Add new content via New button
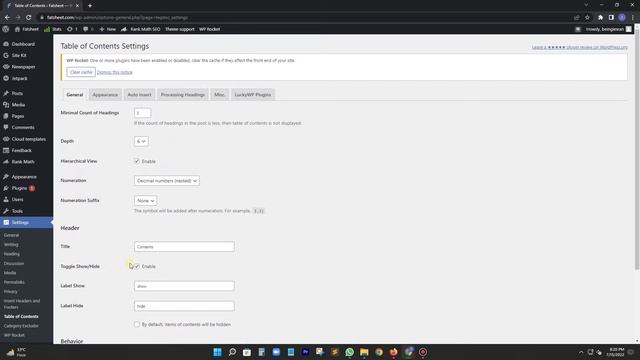Screen dimensions: 640x360 (x=108, y=29)
